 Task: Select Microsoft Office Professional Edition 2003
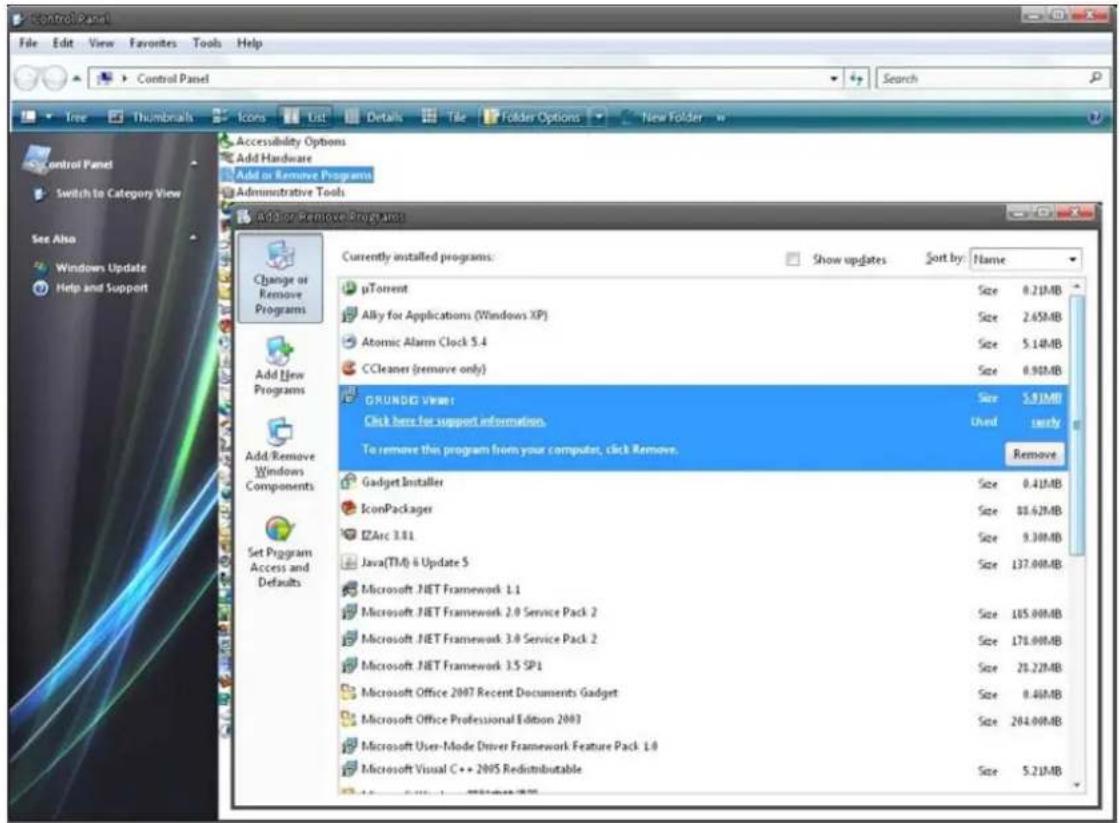pos(703,719)
